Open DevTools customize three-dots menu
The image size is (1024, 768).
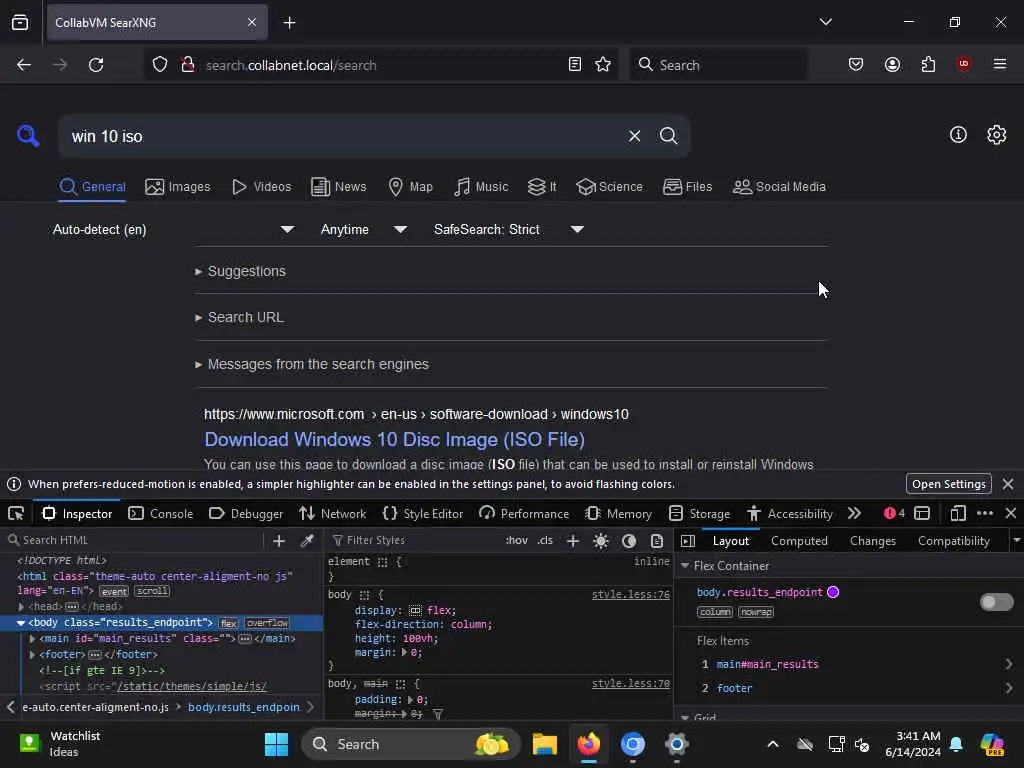[985, 514]
